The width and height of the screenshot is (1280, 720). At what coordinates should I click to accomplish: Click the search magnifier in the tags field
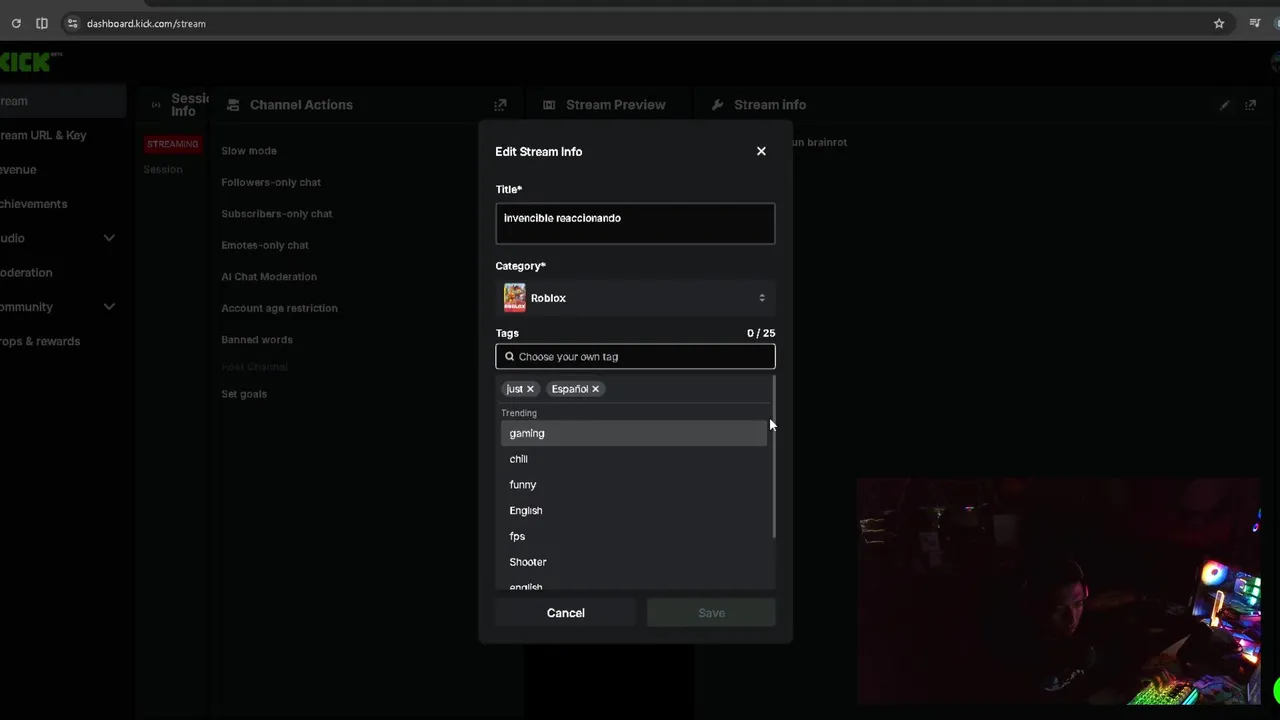[509, 356]
